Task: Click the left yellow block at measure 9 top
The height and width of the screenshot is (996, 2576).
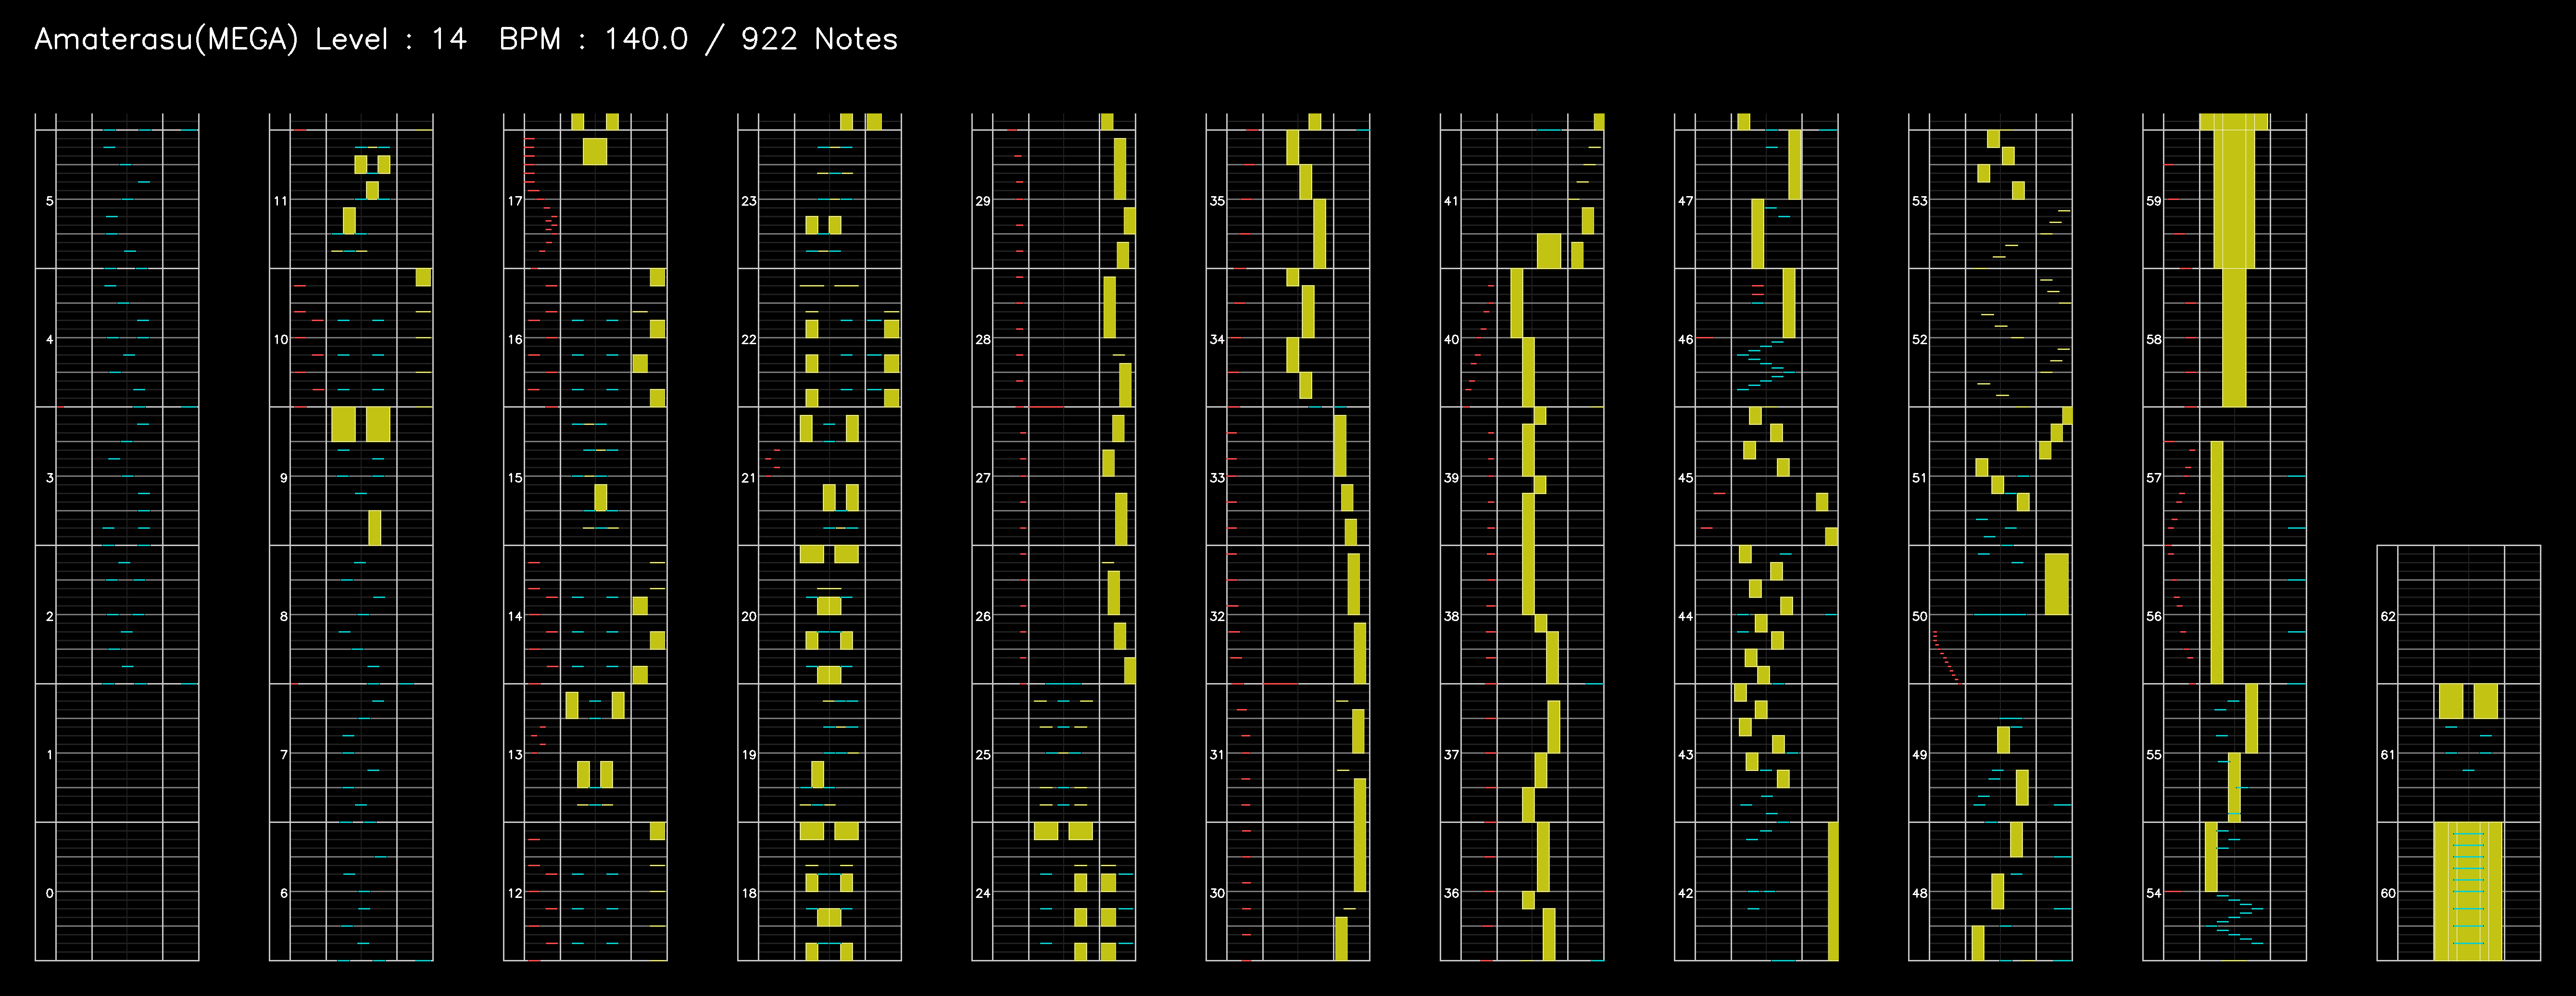Action: coord(343,424)
